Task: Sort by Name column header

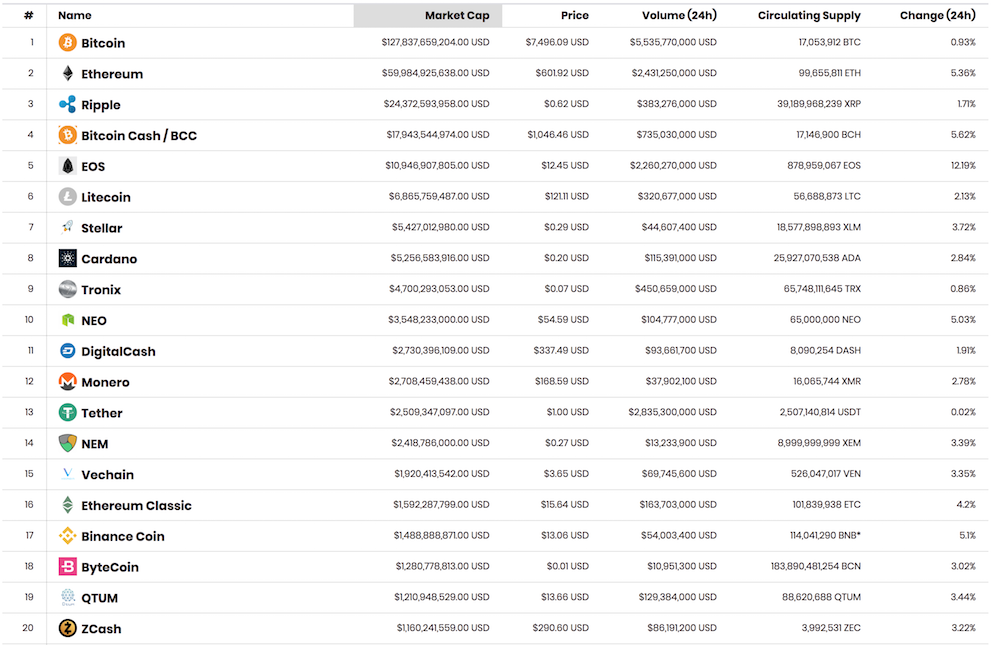Action: tap(75, 15)
